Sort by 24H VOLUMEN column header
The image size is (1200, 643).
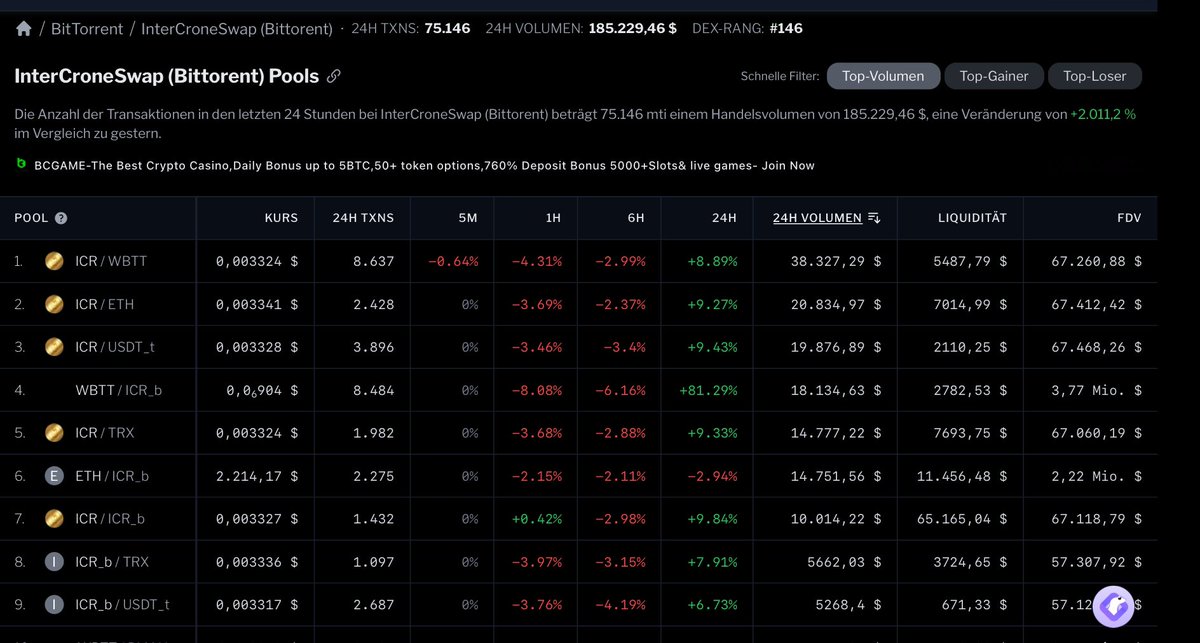tap(817, 218)
